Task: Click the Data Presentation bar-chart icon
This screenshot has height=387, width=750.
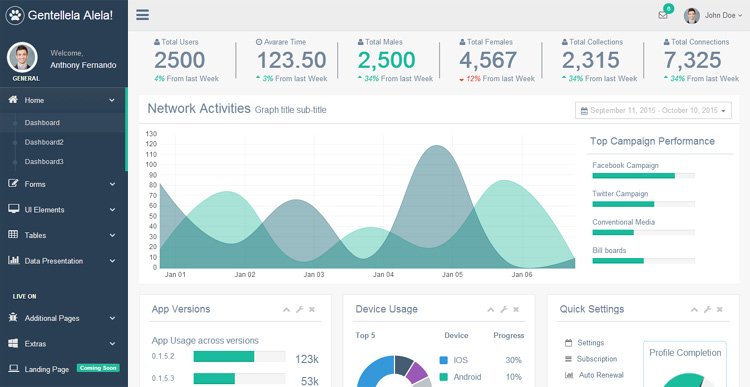Action: click(13, 260)
